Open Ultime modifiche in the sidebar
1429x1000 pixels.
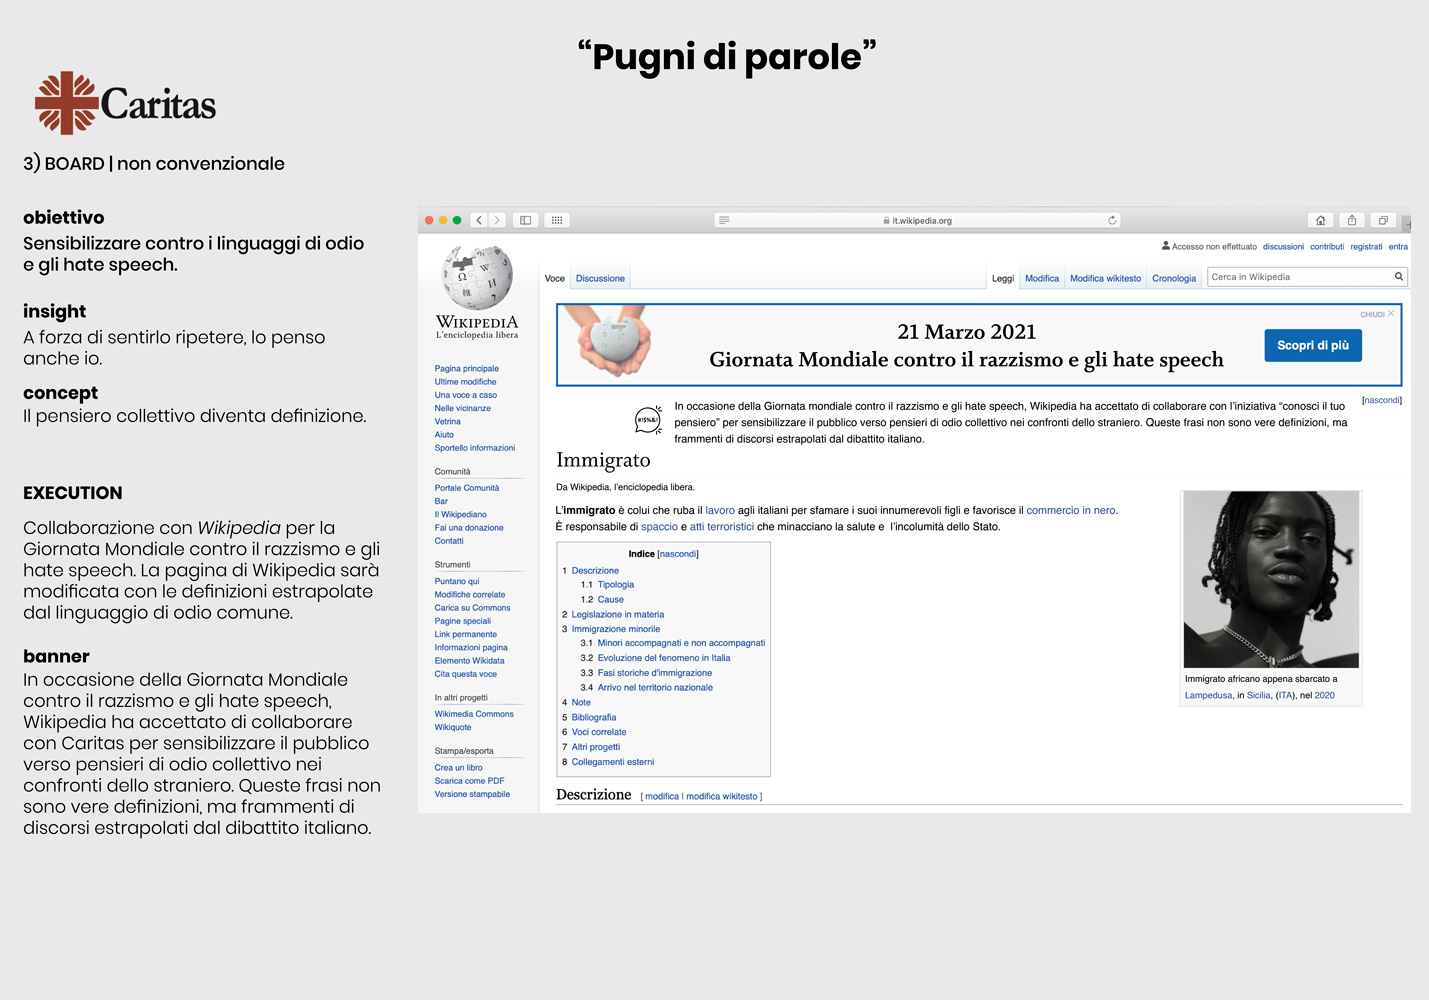pyautogui.click(x=465, y=381)
